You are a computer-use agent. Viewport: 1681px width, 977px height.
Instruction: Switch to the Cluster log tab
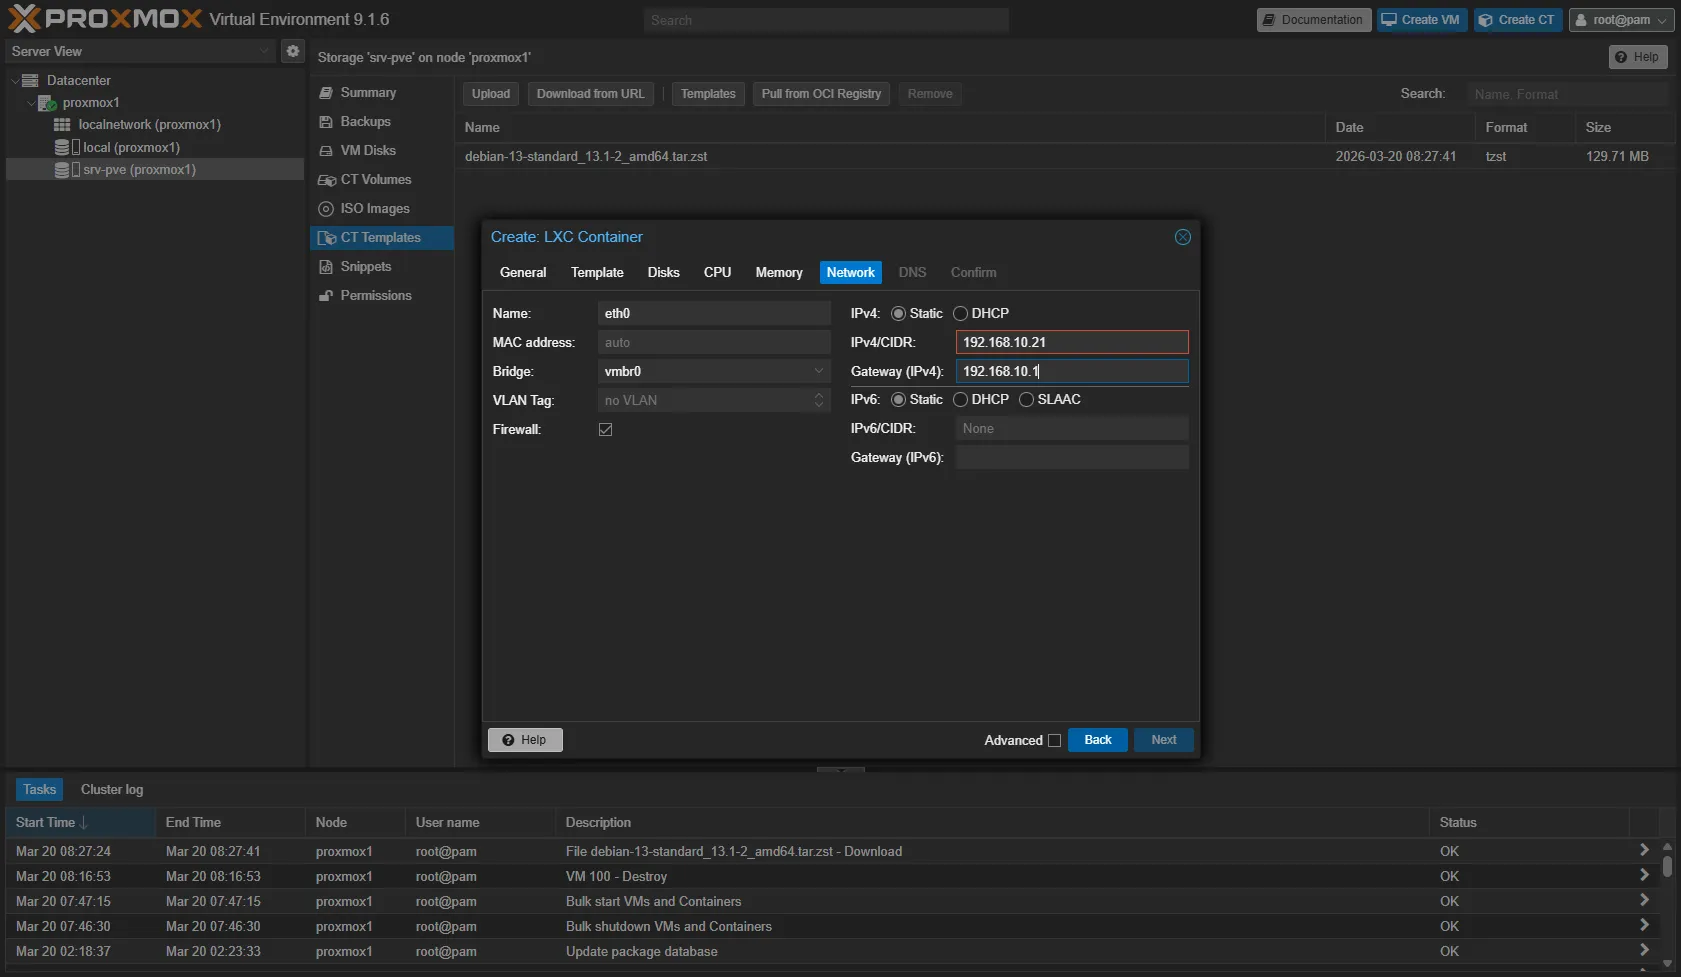point(112,790)
